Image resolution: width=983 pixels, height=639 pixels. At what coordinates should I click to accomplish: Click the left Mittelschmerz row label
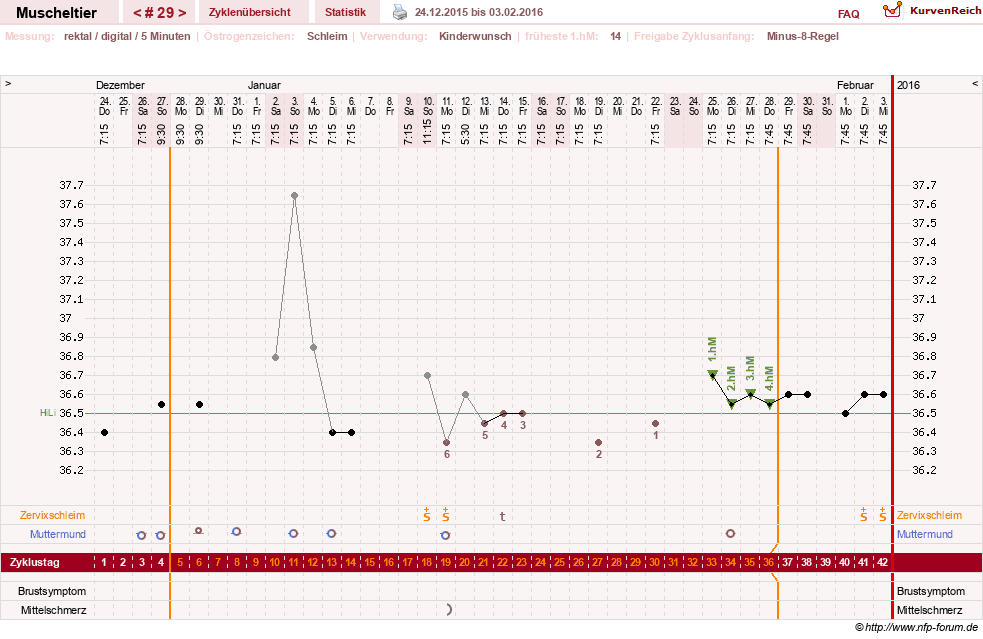tap(53, 610)
